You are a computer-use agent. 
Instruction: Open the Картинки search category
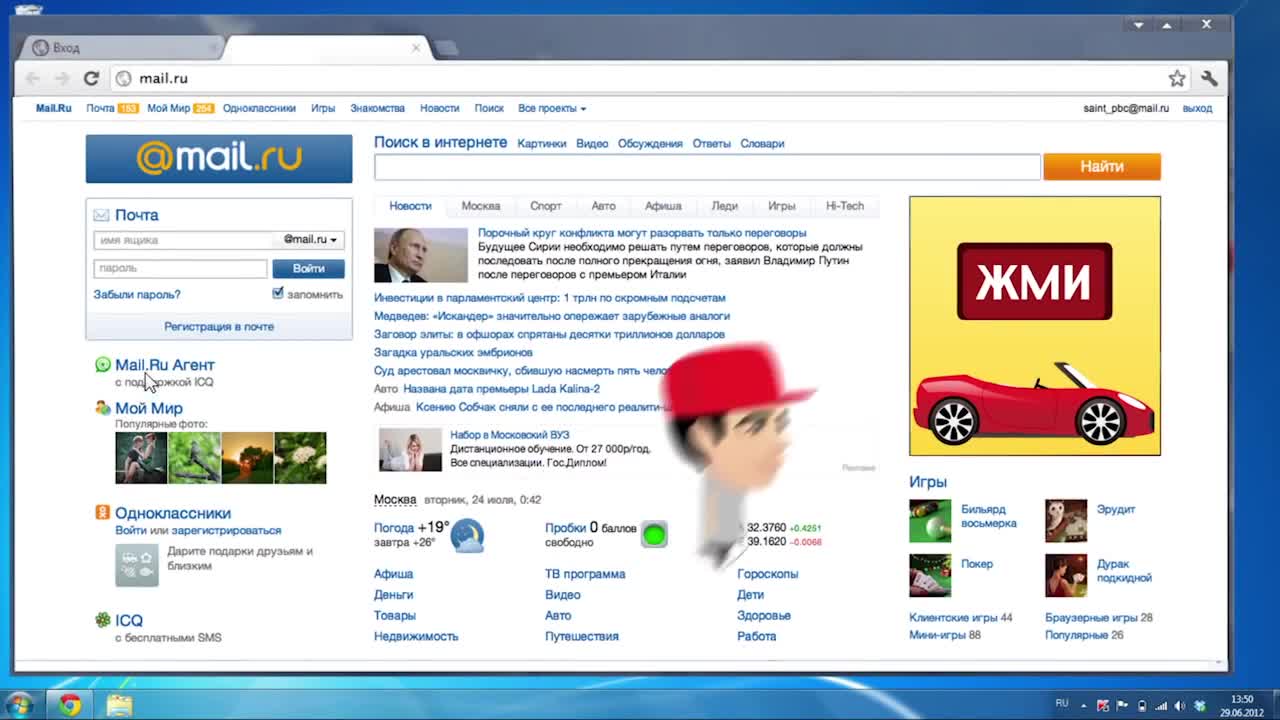(542, 143)
